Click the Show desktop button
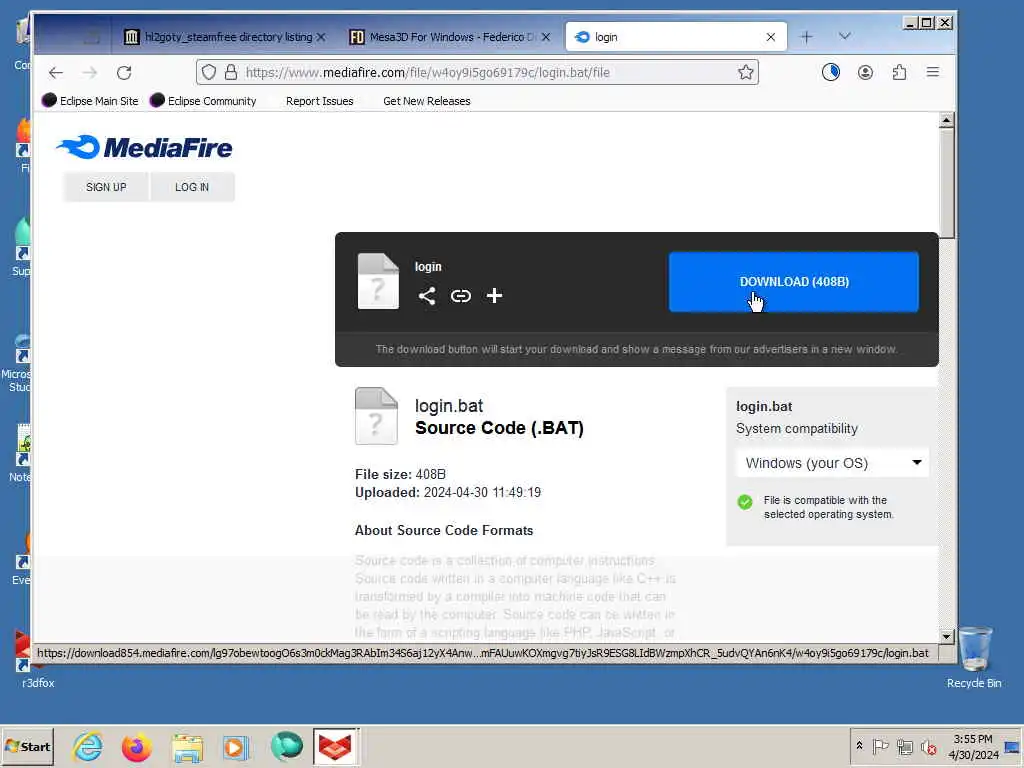The height and width of the screenshot is (768, 1024). click(1013, 746)
